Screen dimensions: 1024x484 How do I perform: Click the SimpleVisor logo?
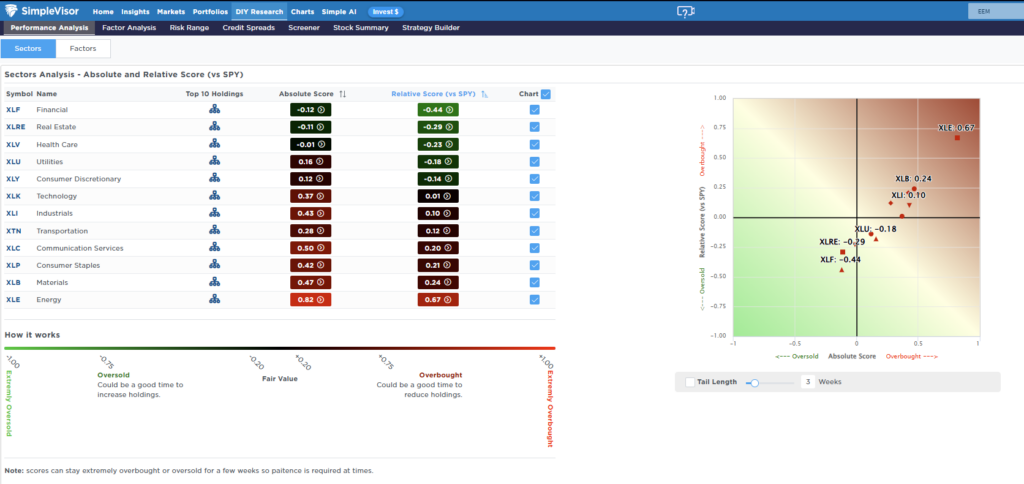pos(43,11)
